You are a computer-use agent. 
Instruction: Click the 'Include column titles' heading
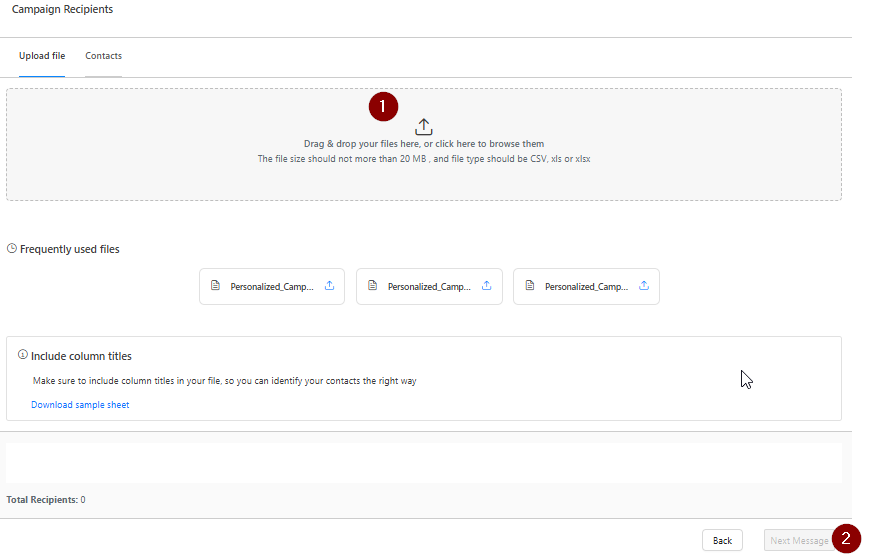coord(81,356)
